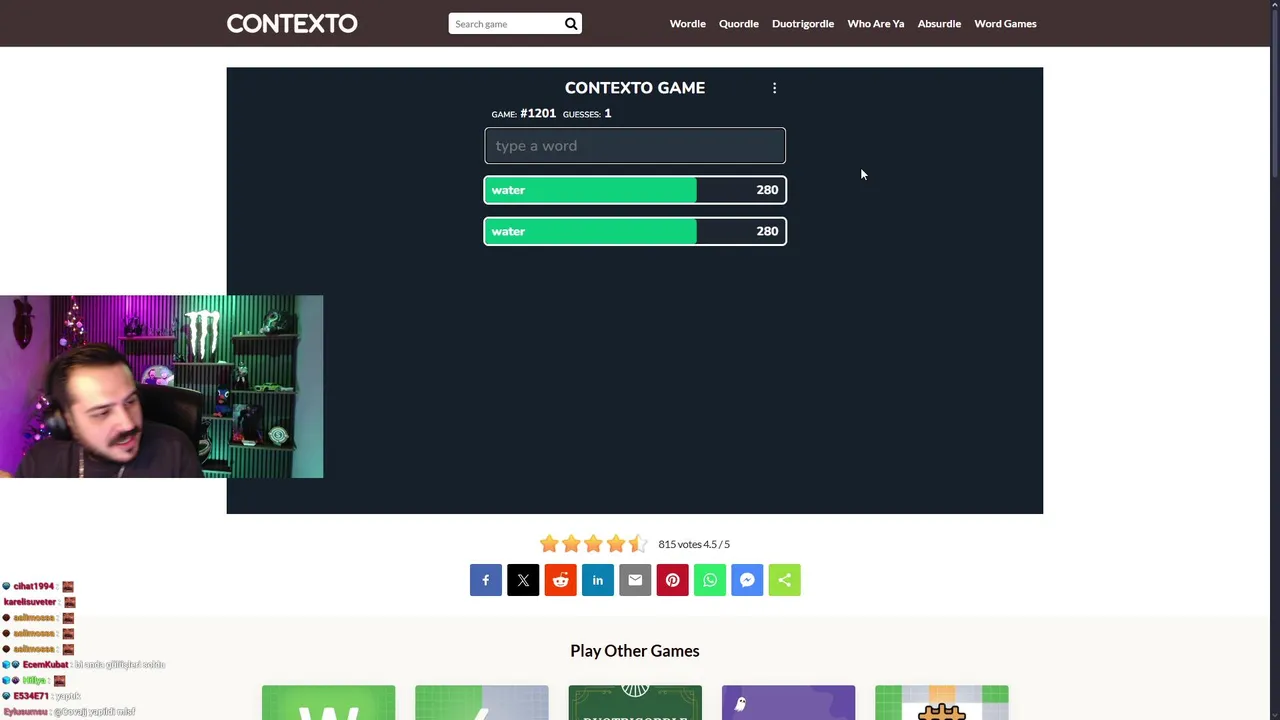Click the webcam overlay of streamer
This screenshot has height=720, width=1280.
pyautogui.click(x=162, y=386)
